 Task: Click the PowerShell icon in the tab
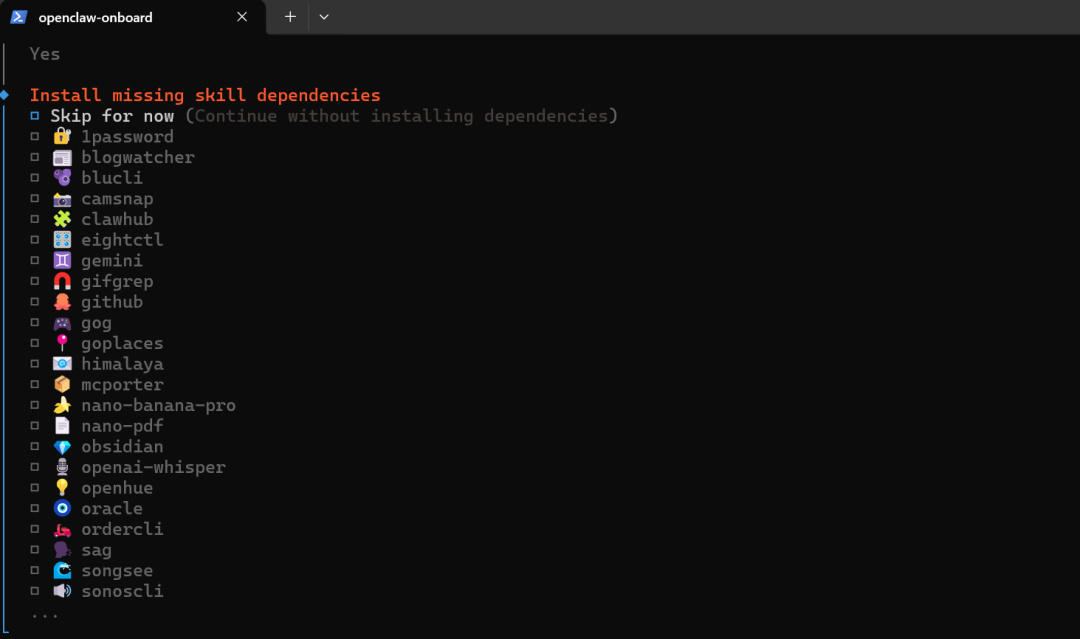[19, 17]
